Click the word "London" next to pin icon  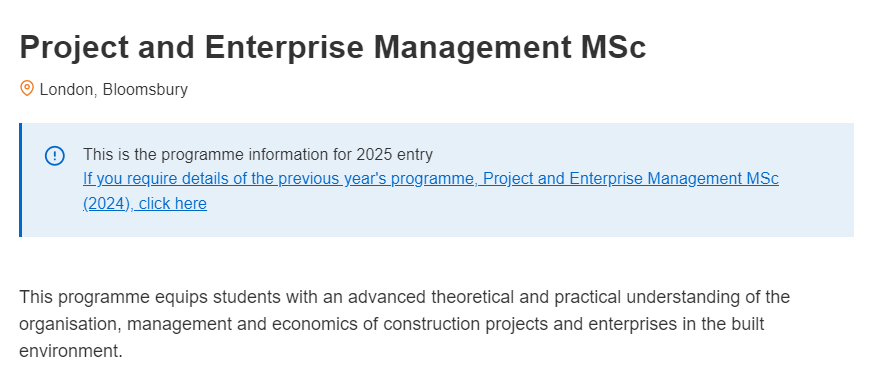coord(66,89)
